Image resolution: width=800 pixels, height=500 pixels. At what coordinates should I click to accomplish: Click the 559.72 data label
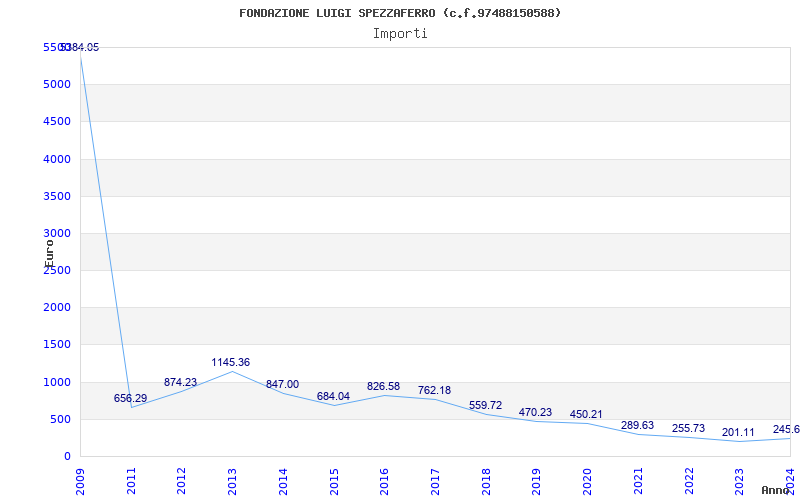[x=485, y=405]
